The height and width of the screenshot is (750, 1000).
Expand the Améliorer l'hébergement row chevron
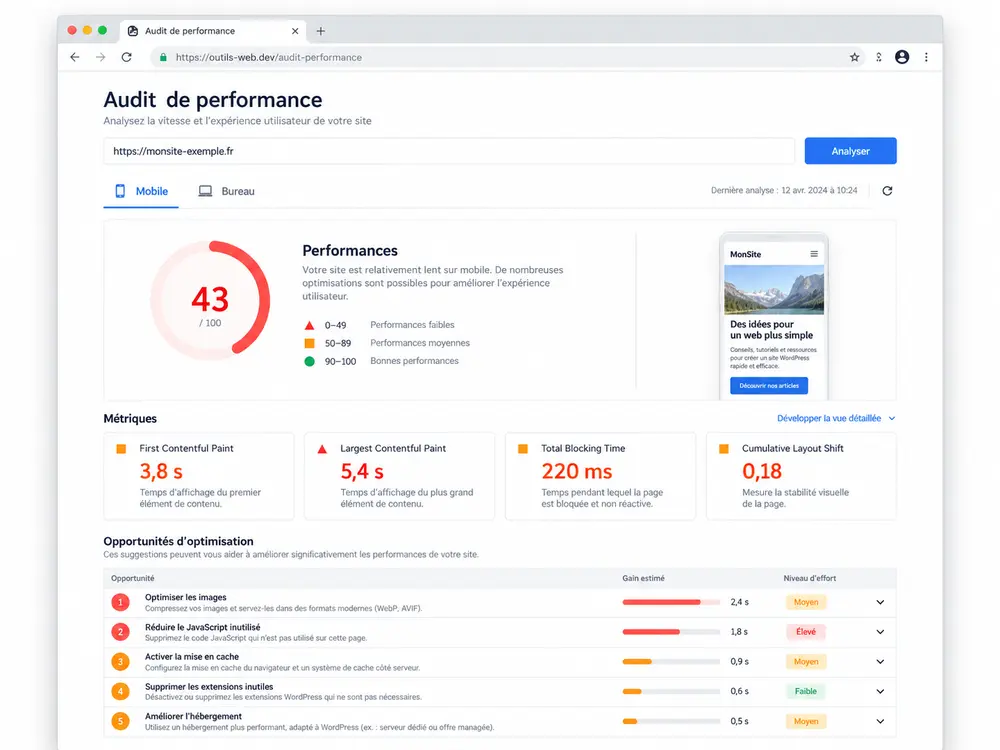pyautogui.click(x=880, y=721)
